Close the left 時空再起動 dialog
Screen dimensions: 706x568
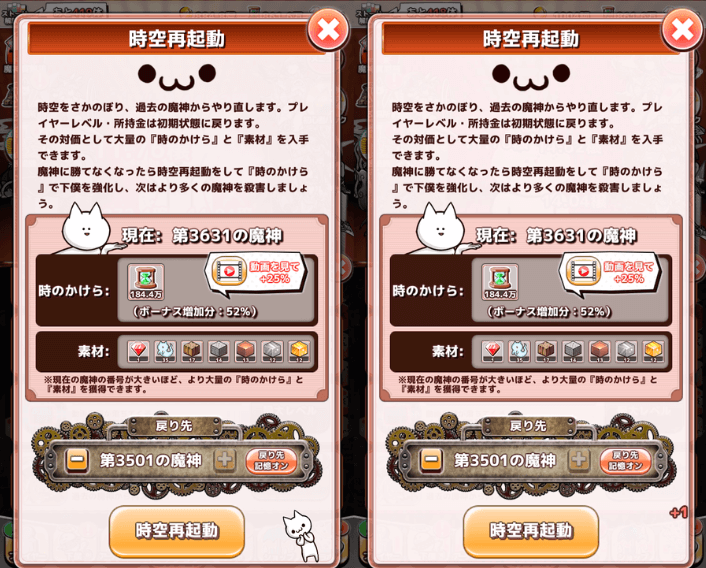(x=328, y=30)
